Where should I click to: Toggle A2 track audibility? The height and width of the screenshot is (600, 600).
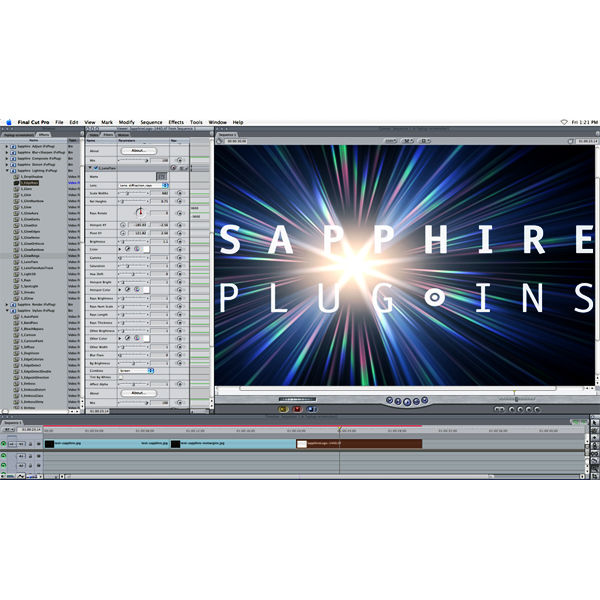3,465
